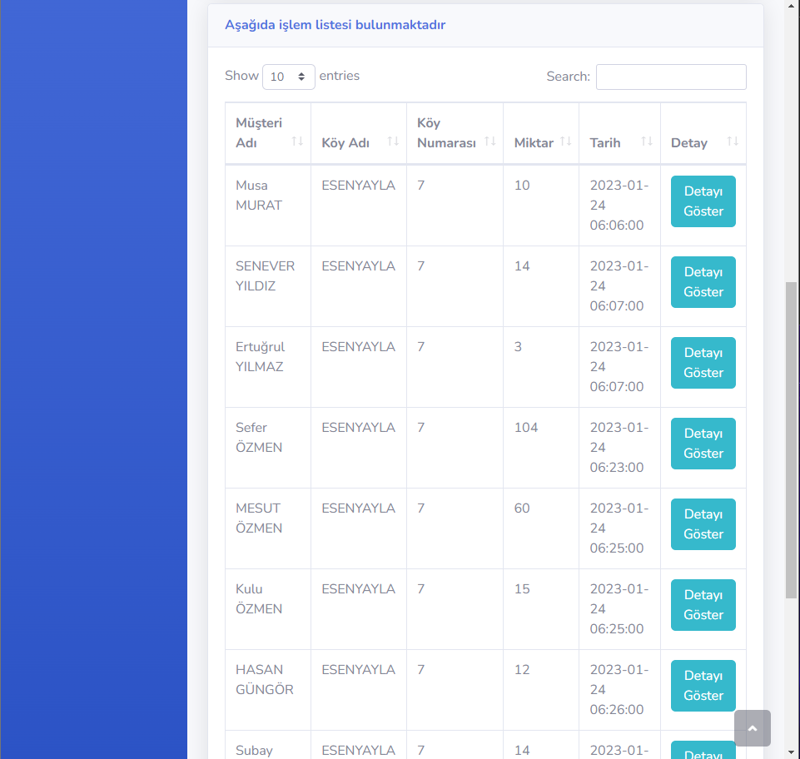800x759 pixels.
Task: Select the Musa MURAT customer name cell
Action: (x=259, y=195)
